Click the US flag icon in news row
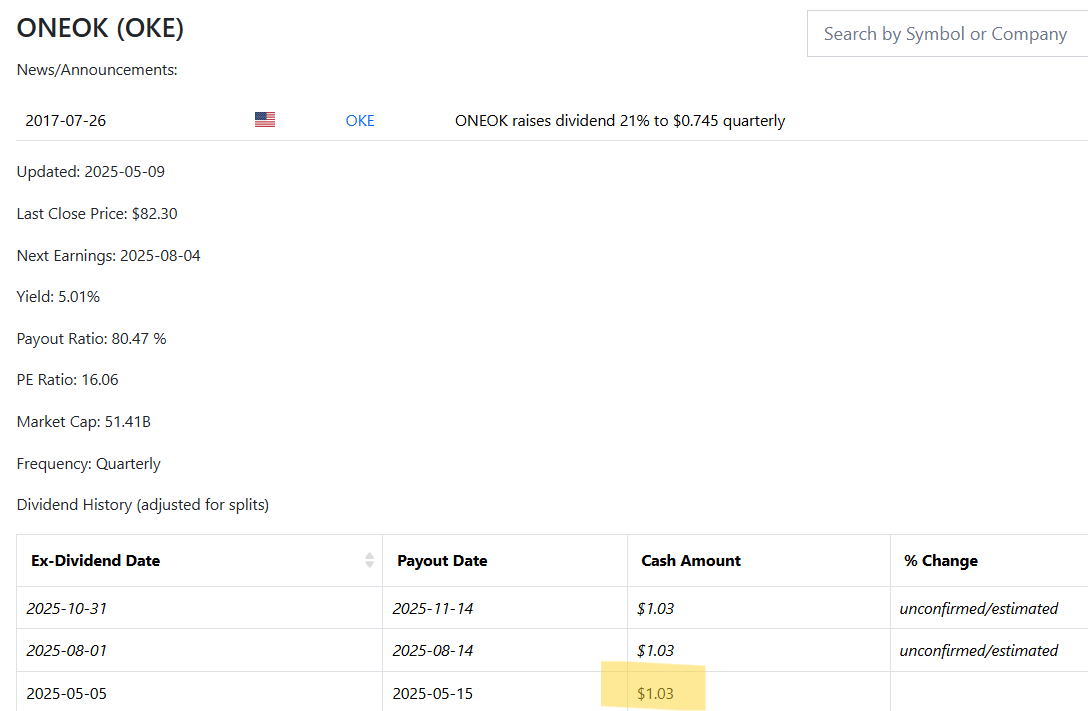This screenshot has width=1088, height=711. [265, 120]
